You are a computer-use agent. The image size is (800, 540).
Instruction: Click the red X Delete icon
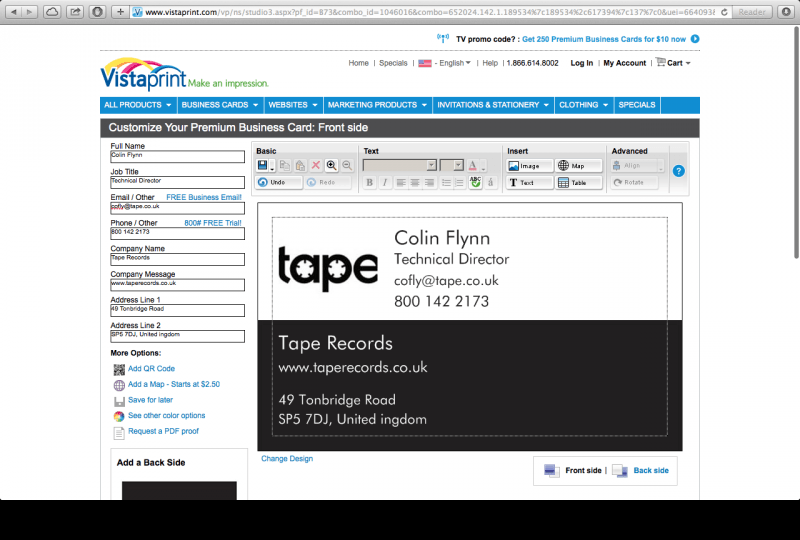click(x=316, y=165)
